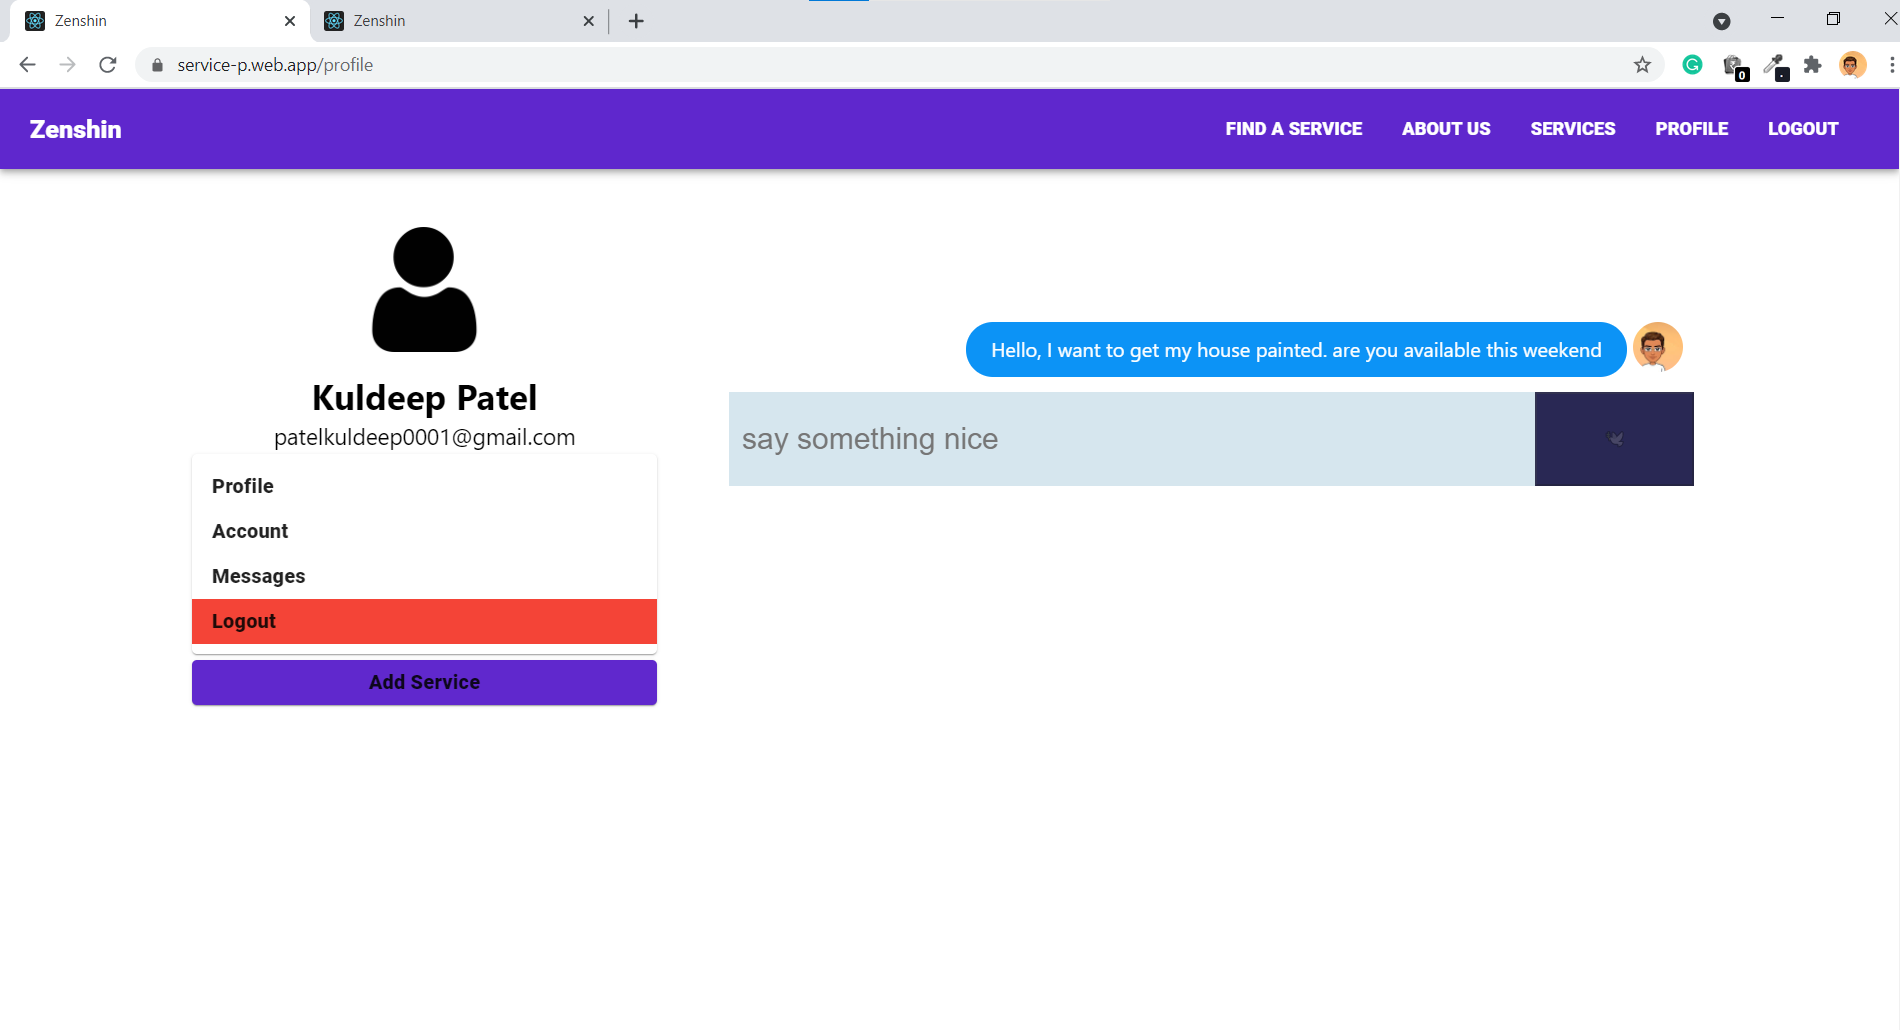The height and width of the screenshot is (1030, 1900).
Task: Click the chat bubble about house painting
Action: tap(1296, 350)
